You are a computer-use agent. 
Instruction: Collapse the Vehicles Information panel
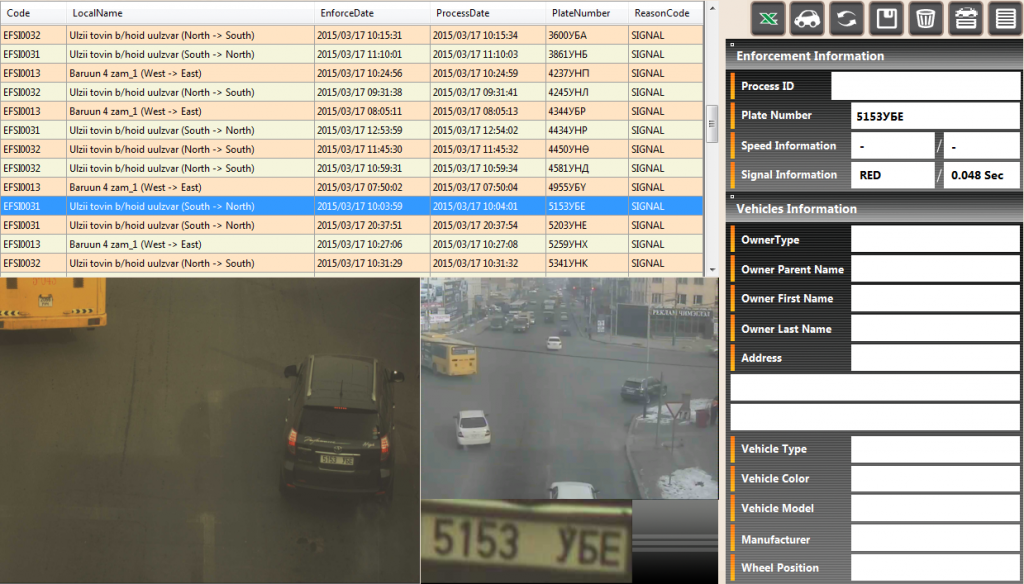pyautogui.click(x=733, y=199)
